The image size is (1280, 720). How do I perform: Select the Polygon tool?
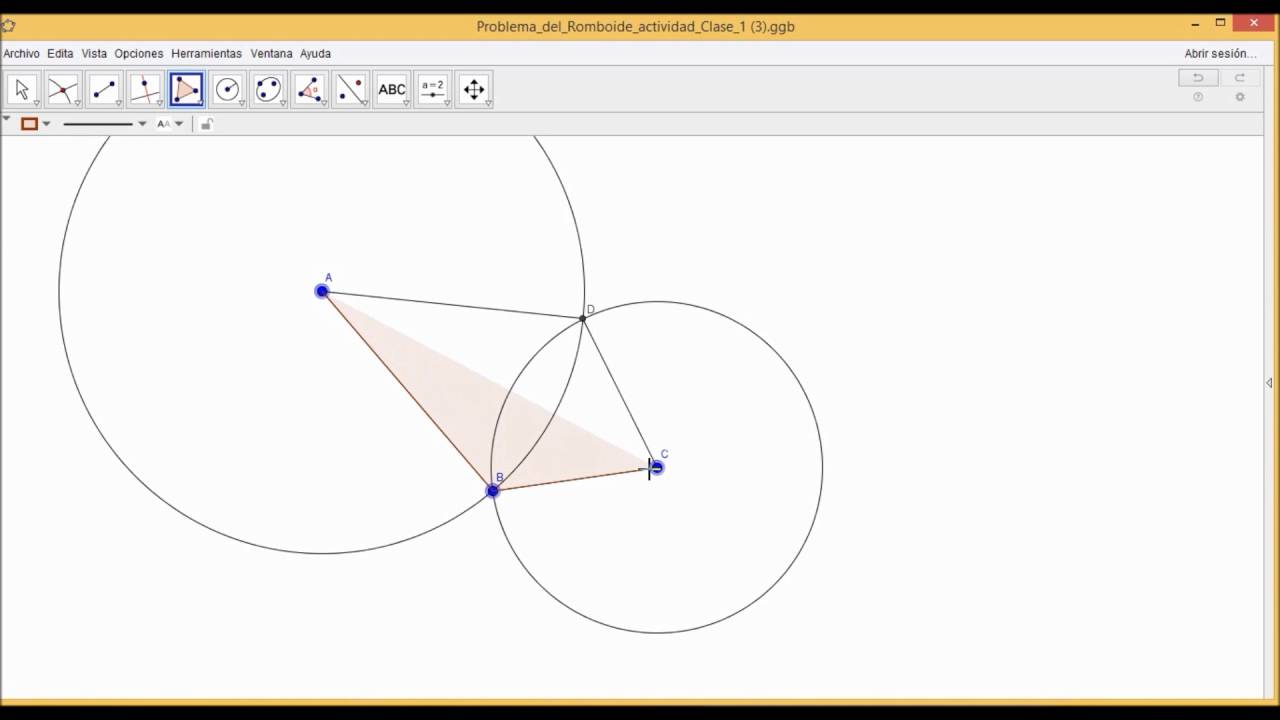pyautogui.click(x=186, y=89)
